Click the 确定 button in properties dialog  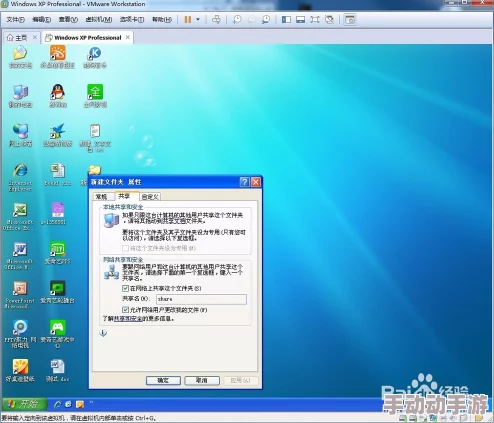163,380
